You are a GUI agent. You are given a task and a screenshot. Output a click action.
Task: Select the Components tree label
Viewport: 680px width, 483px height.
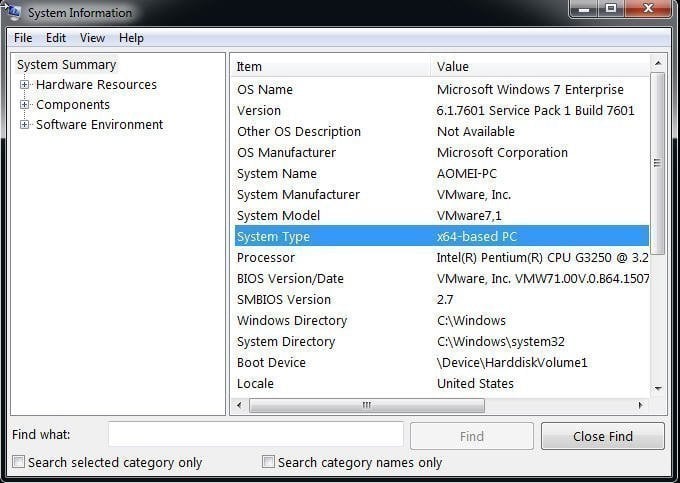tap(73, 104)
